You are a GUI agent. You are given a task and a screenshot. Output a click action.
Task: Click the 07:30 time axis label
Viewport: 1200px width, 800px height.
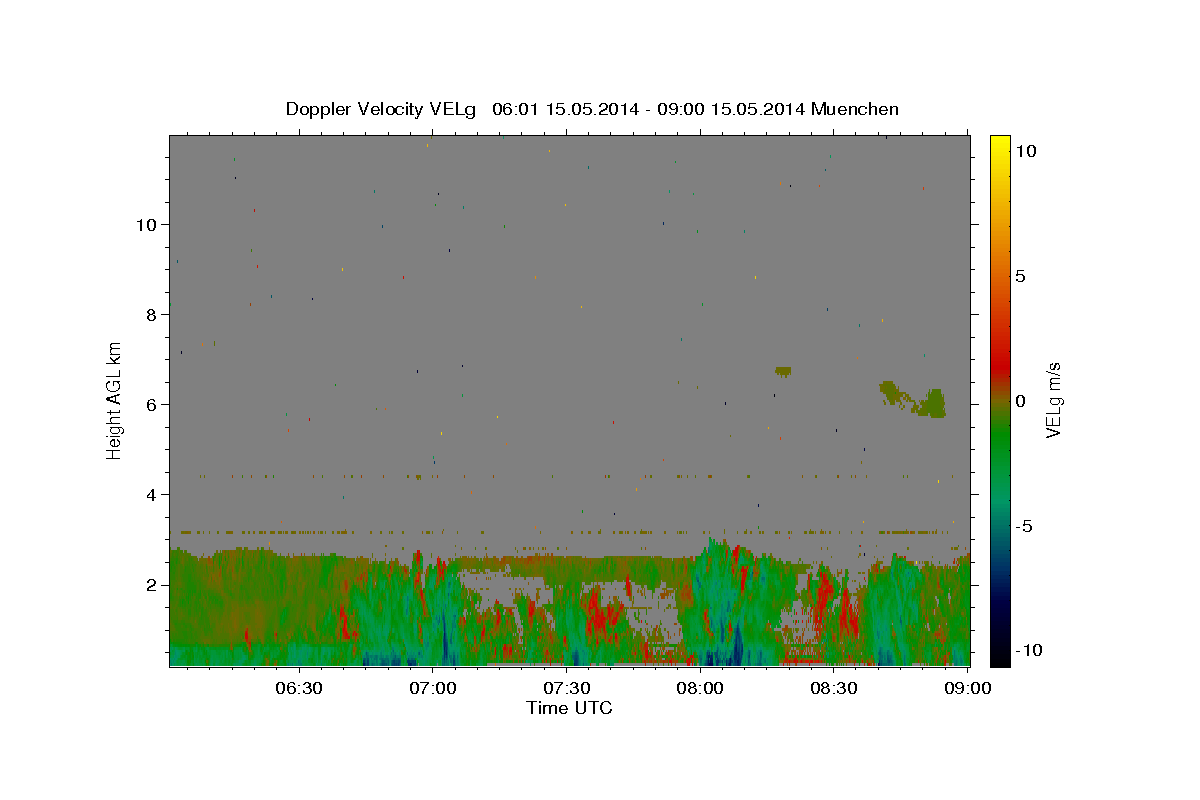pos(566,688)
